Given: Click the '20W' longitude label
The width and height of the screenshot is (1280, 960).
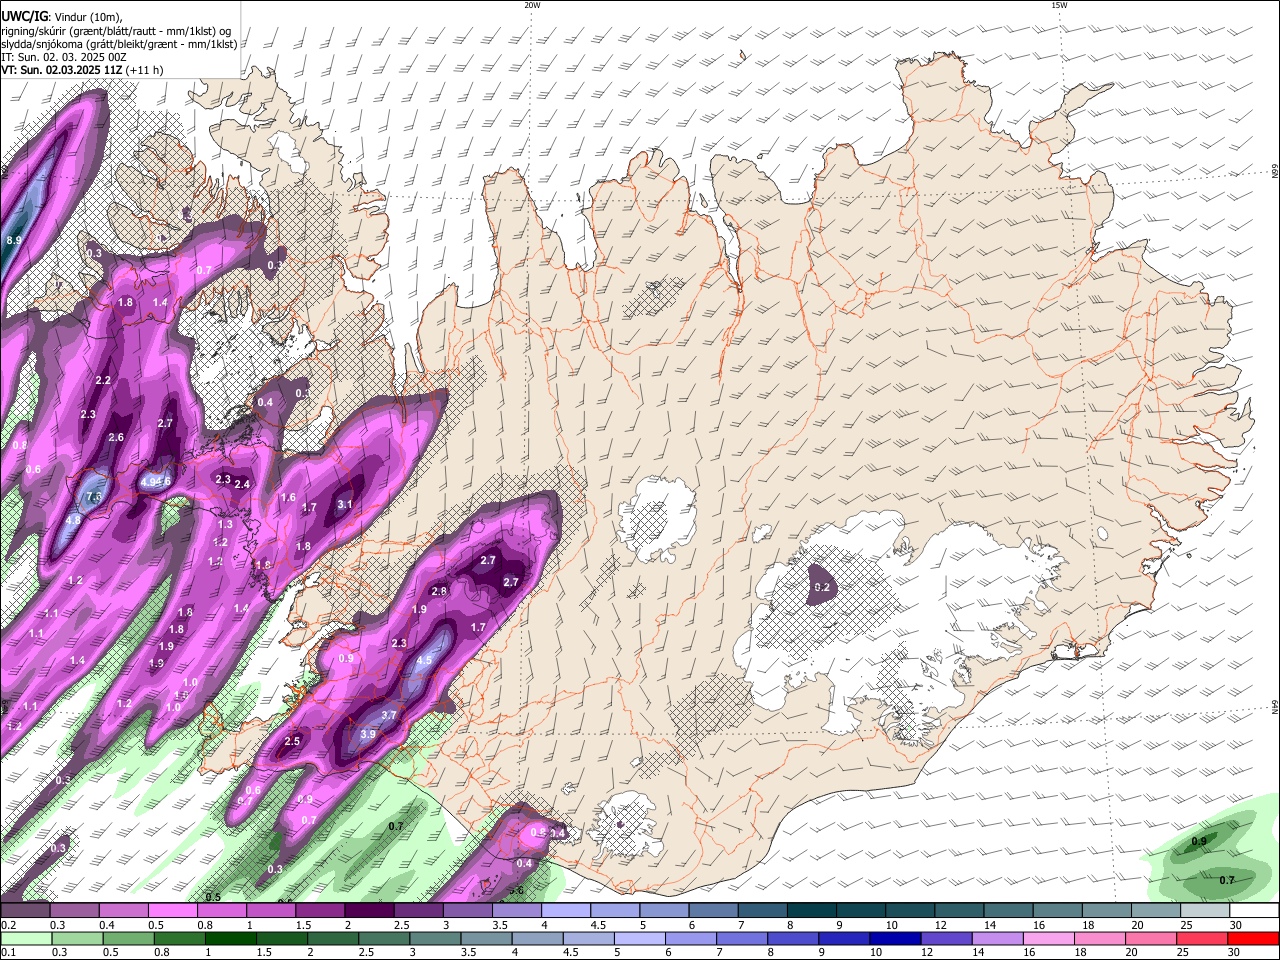Looking at the screenshot, I should click(532, 5).
